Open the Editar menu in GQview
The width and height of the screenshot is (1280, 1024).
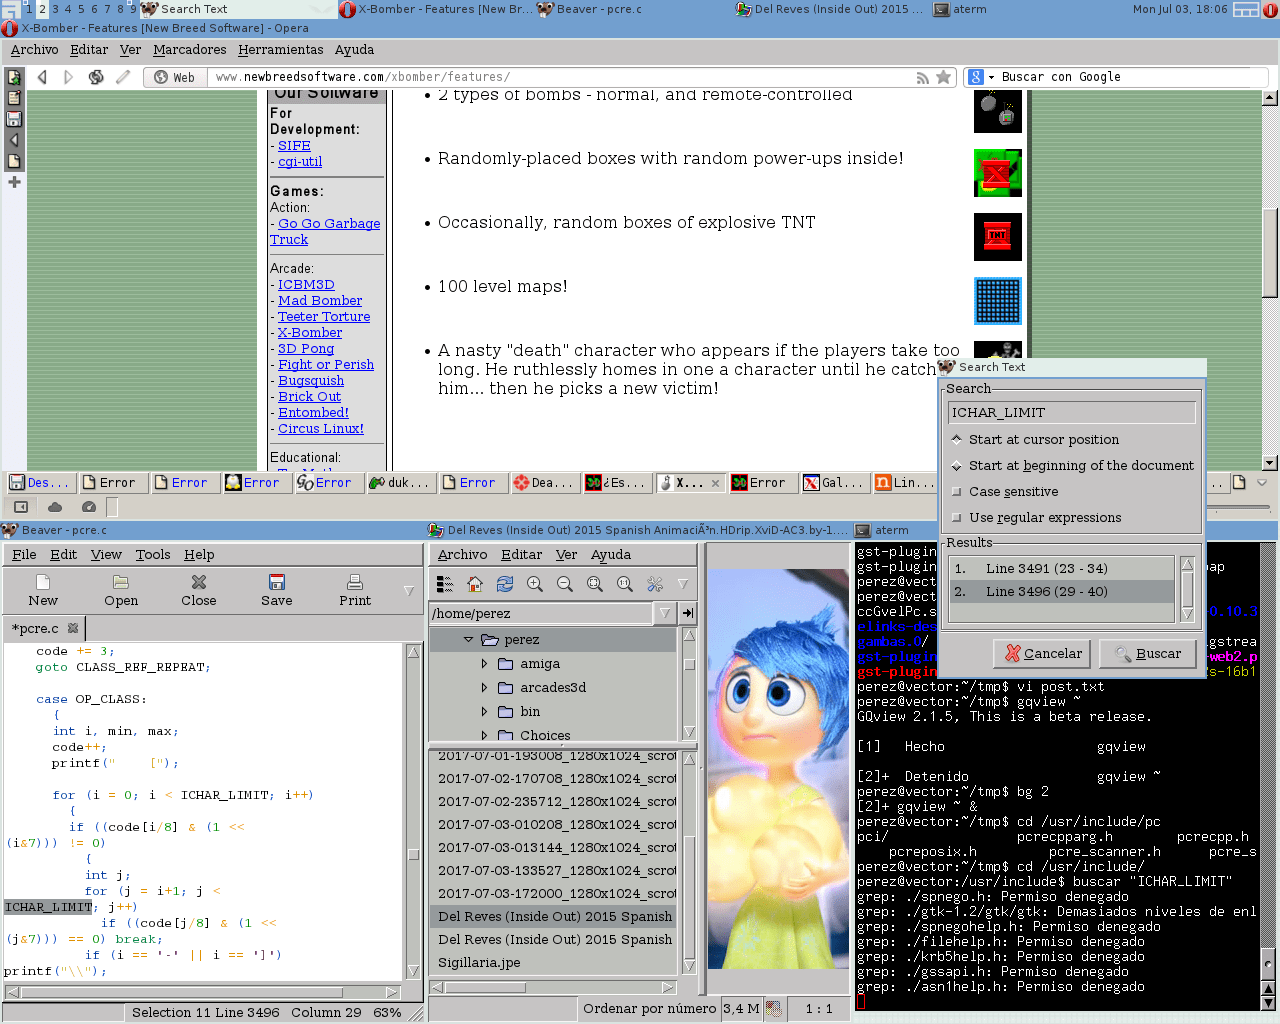click(522, 555)
